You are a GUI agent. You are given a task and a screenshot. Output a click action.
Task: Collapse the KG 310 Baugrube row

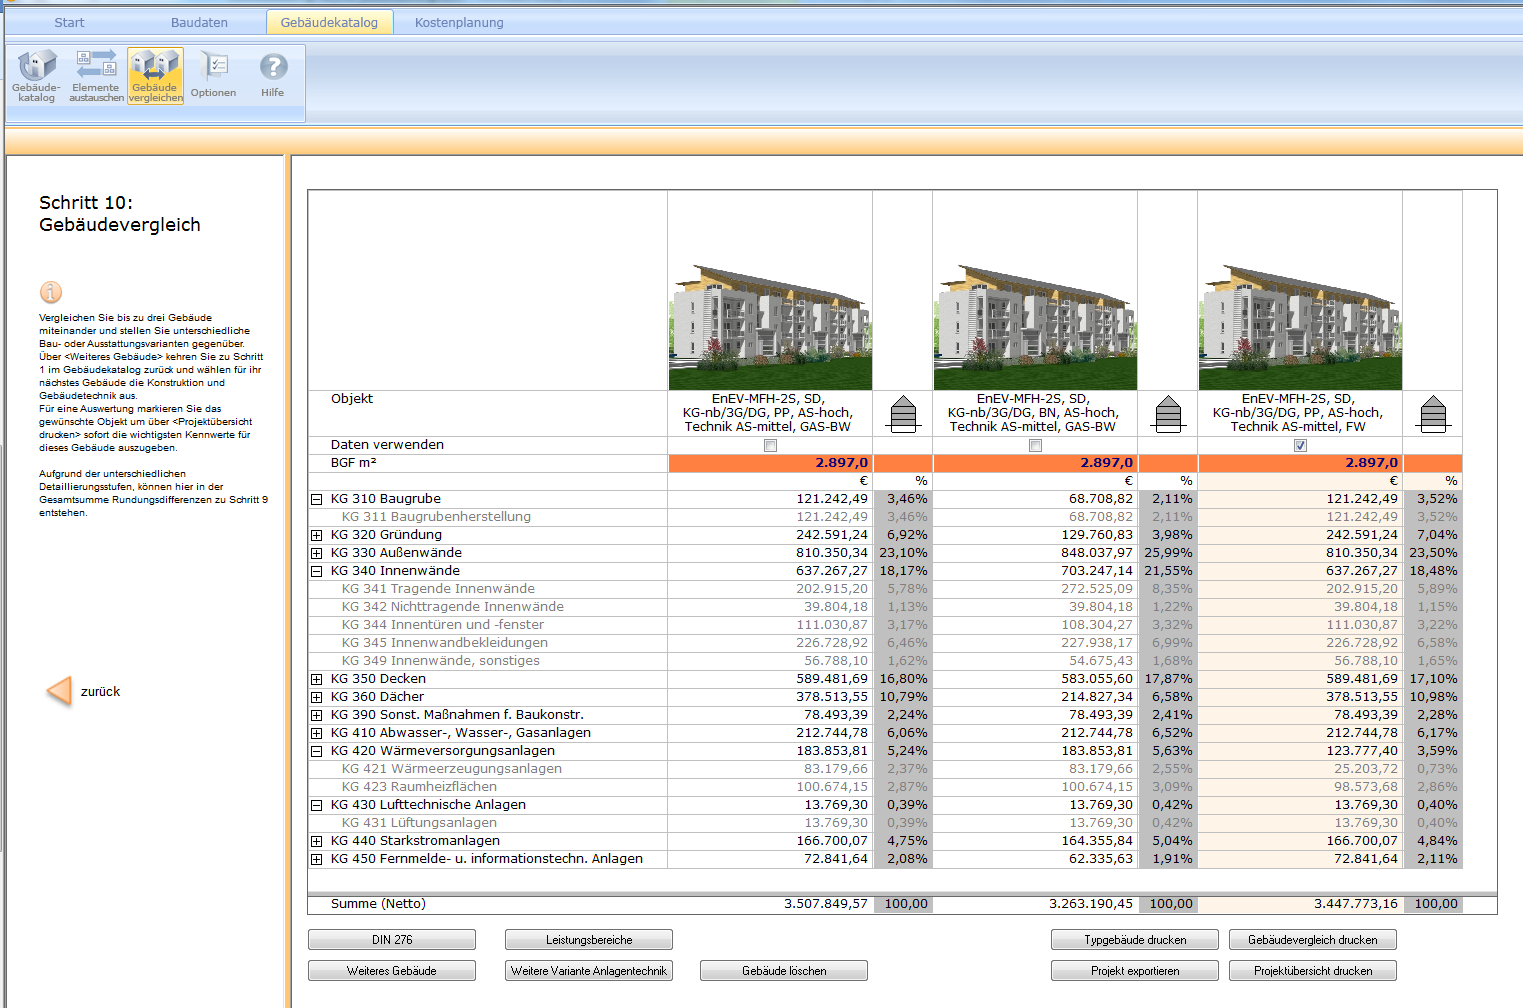click(316, 499)
